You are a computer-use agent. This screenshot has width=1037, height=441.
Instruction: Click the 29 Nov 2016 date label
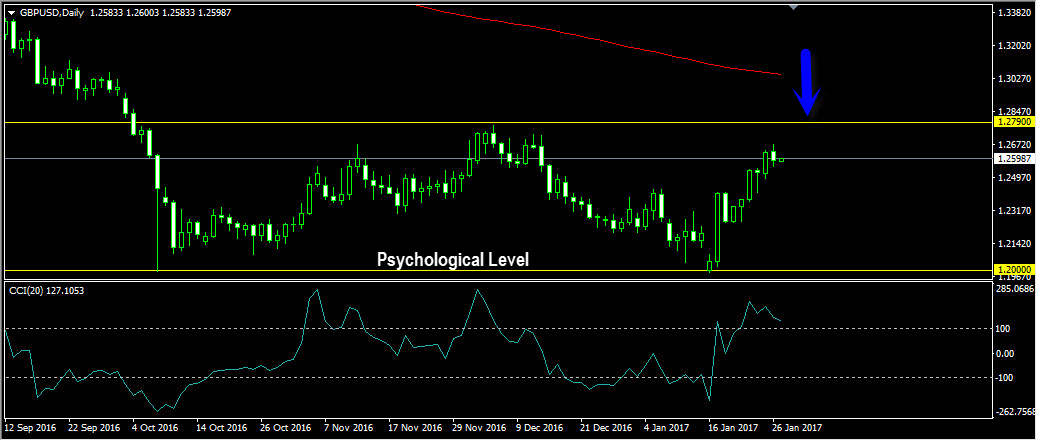[x=479, y=427]
